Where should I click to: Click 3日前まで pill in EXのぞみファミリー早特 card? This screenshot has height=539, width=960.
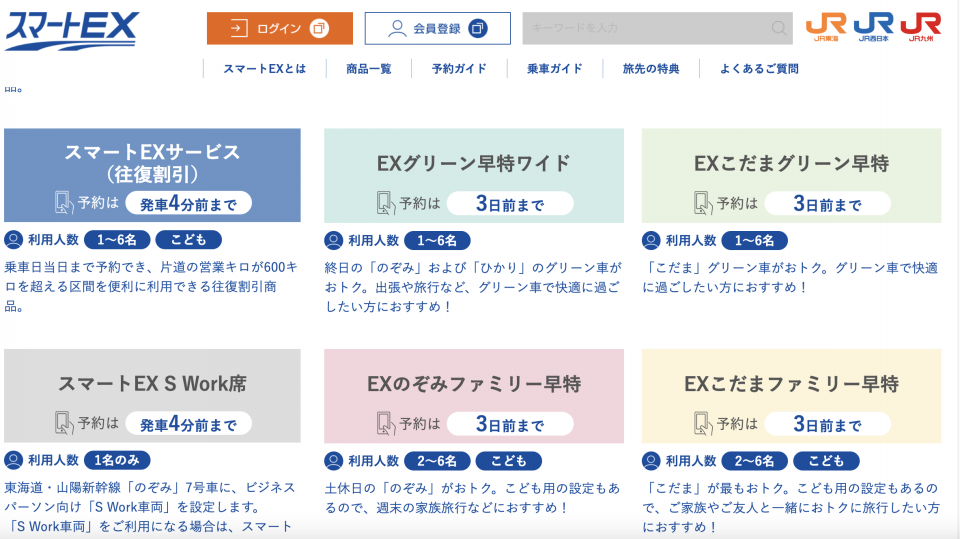[x=510, y=424]
